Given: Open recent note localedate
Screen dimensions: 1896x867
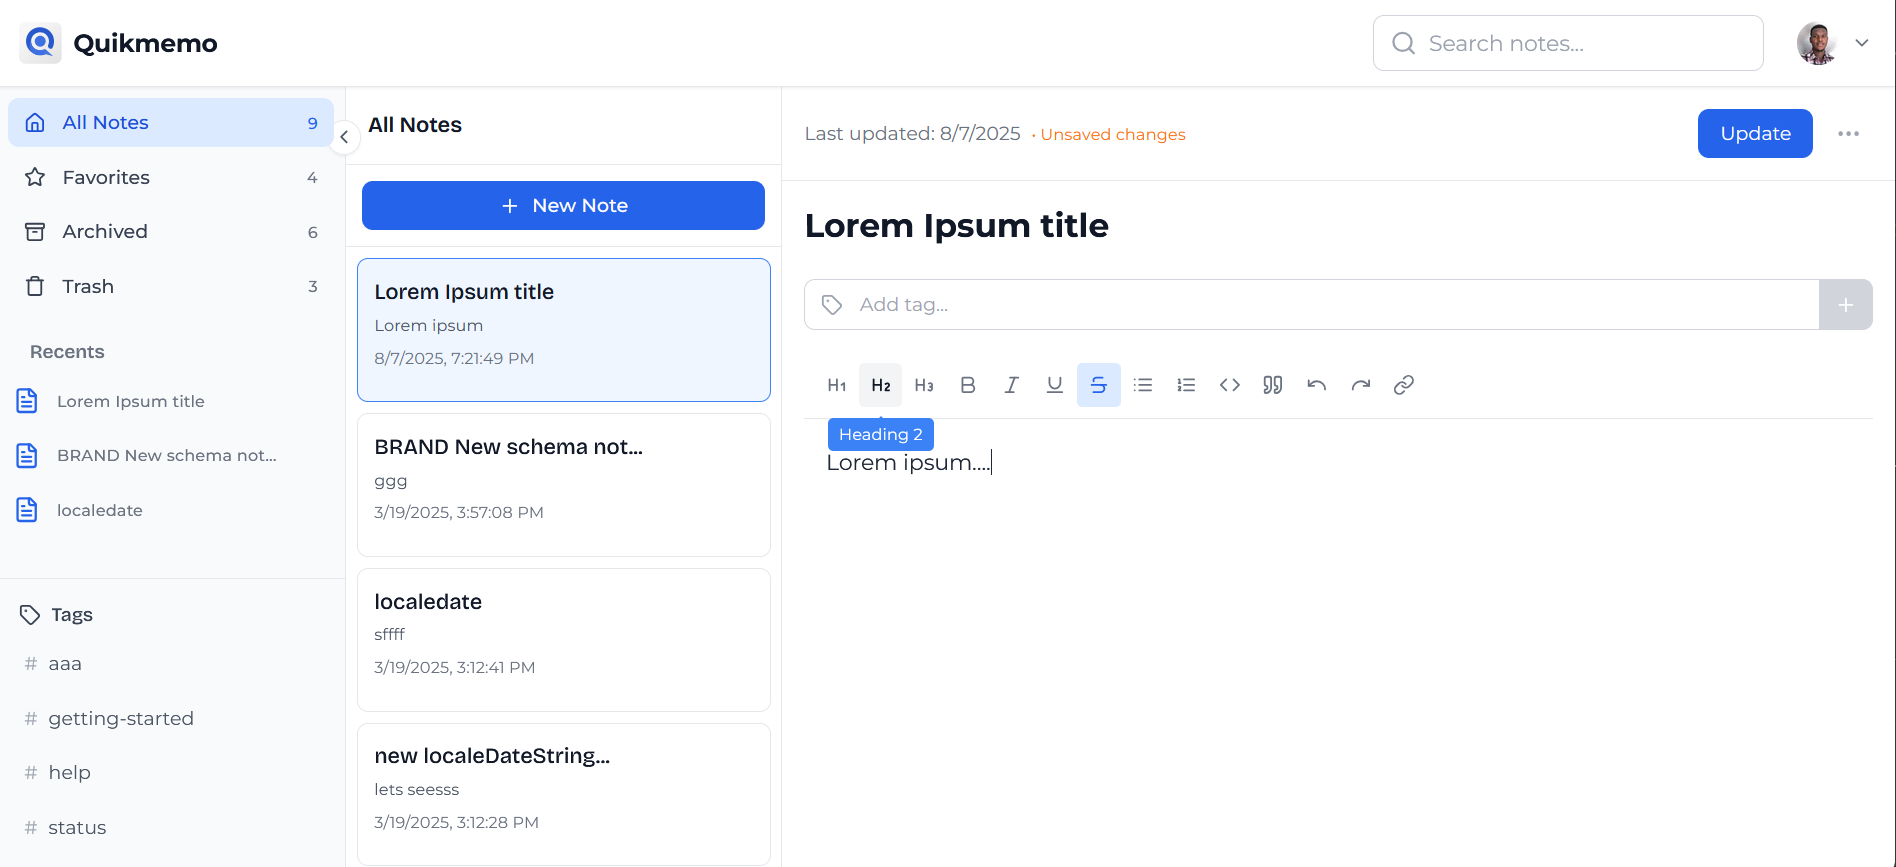Looking at the screenshot, I should click(x=171, y=510).
